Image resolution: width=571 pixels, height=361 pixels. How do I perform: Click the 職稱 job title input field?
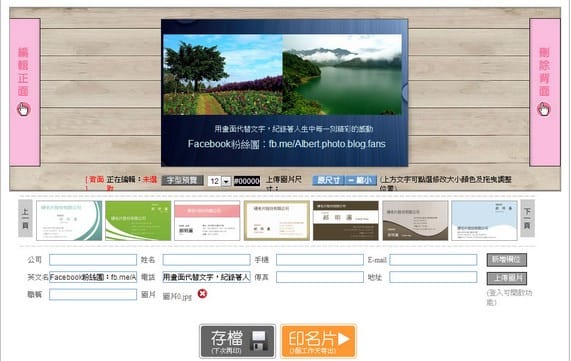[93, 294]
